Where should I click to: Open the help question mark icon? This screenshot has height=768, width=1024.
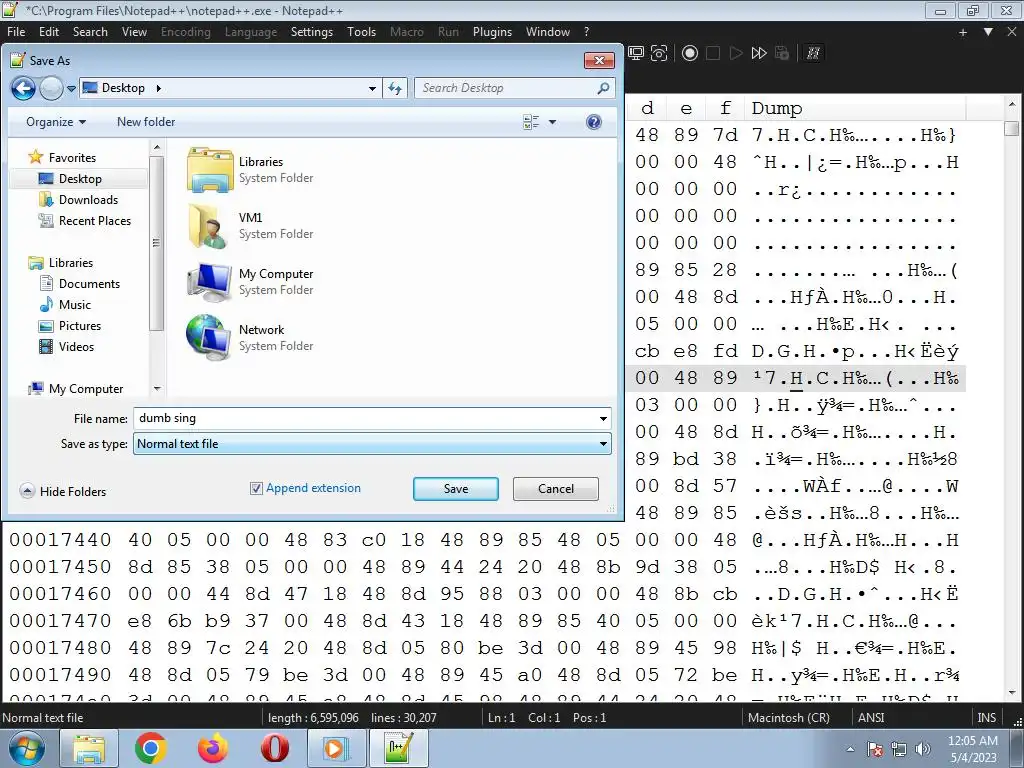coord(594,122)
